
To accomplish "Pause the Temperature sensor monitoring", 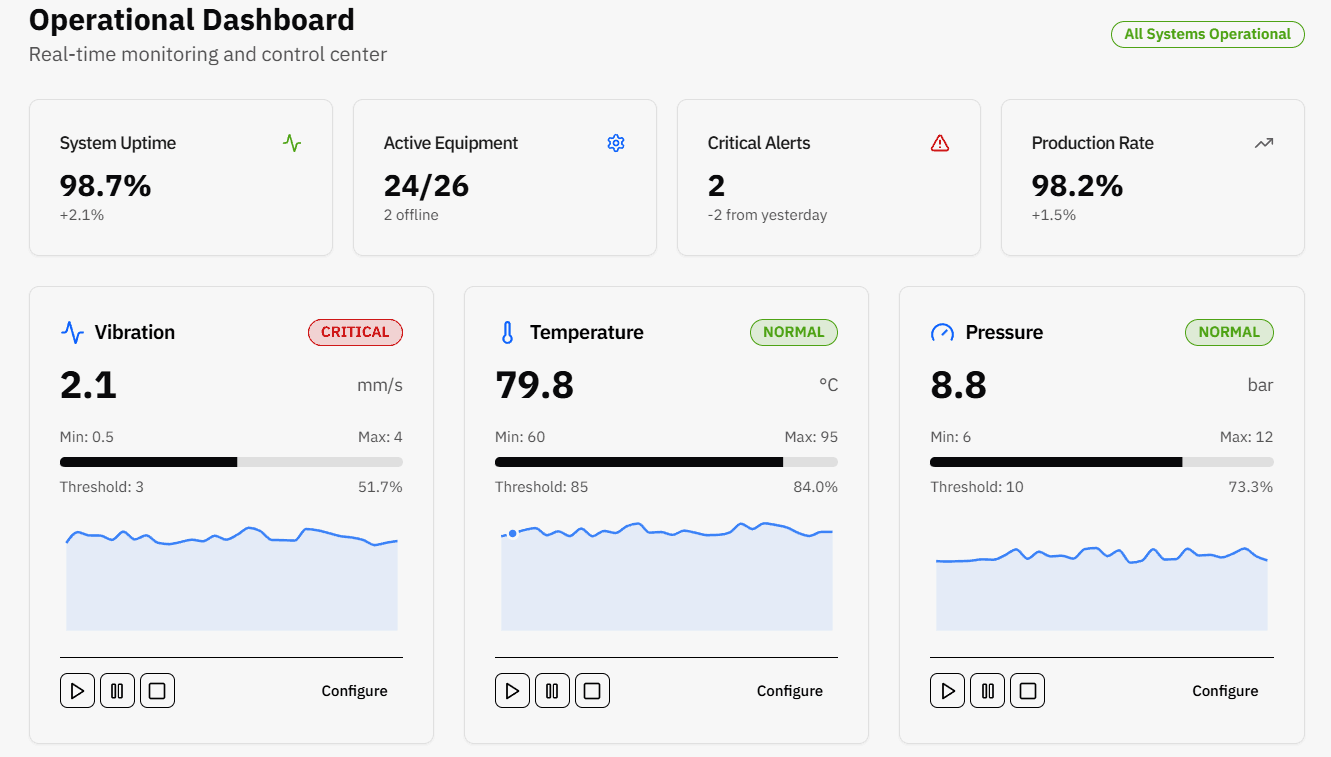I will tap(552, 691).
